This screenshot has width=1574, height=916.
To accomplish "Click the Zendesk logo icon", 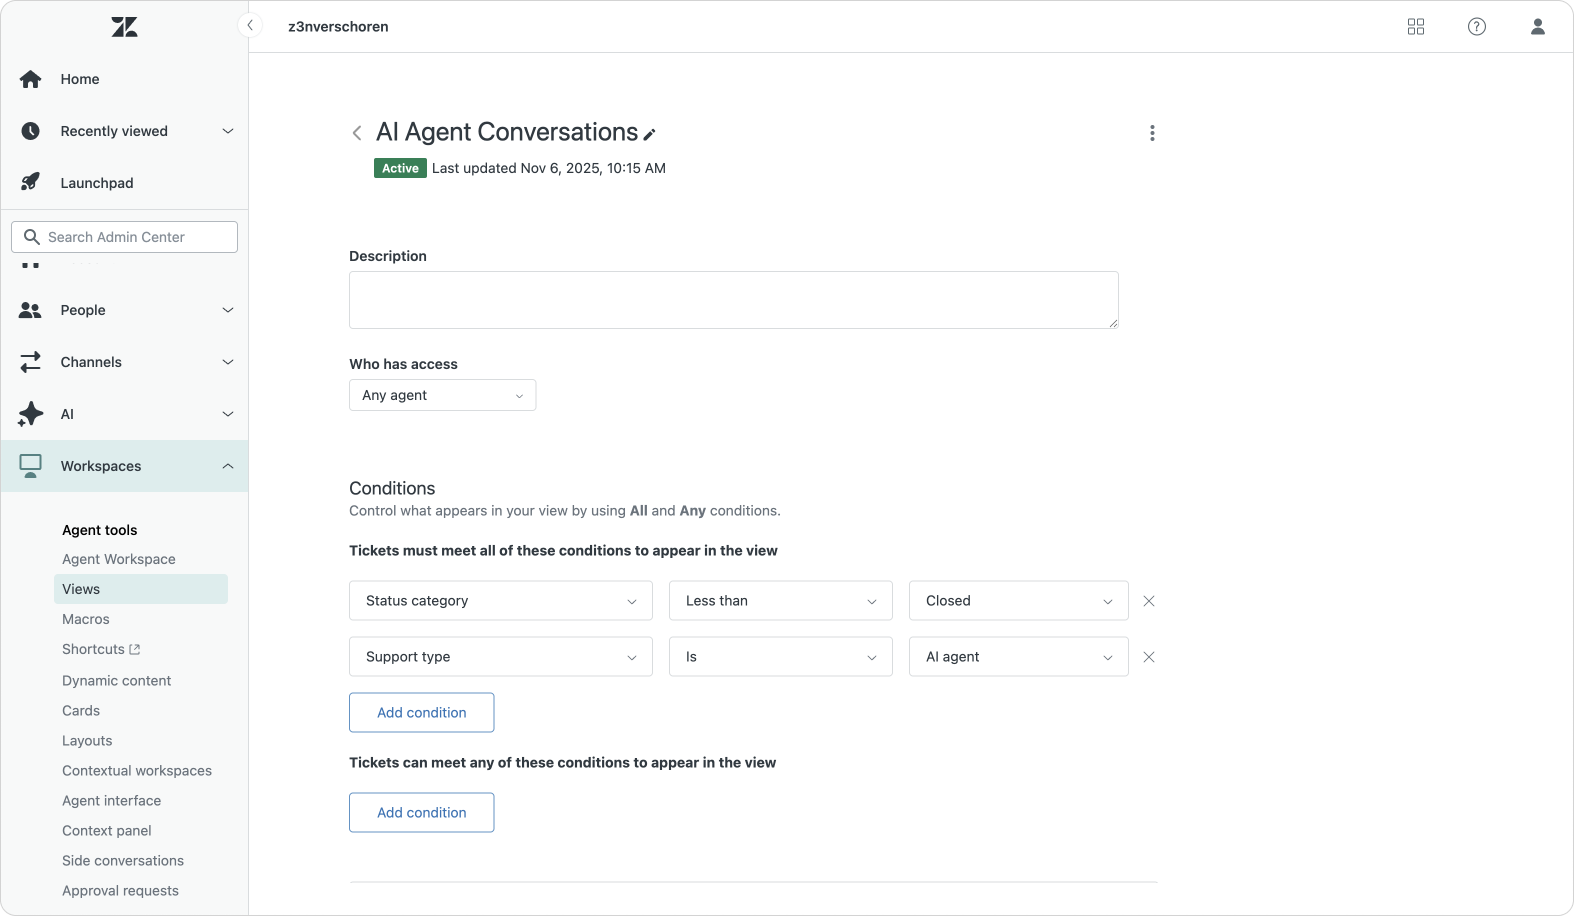I will (x=124, y=27).
